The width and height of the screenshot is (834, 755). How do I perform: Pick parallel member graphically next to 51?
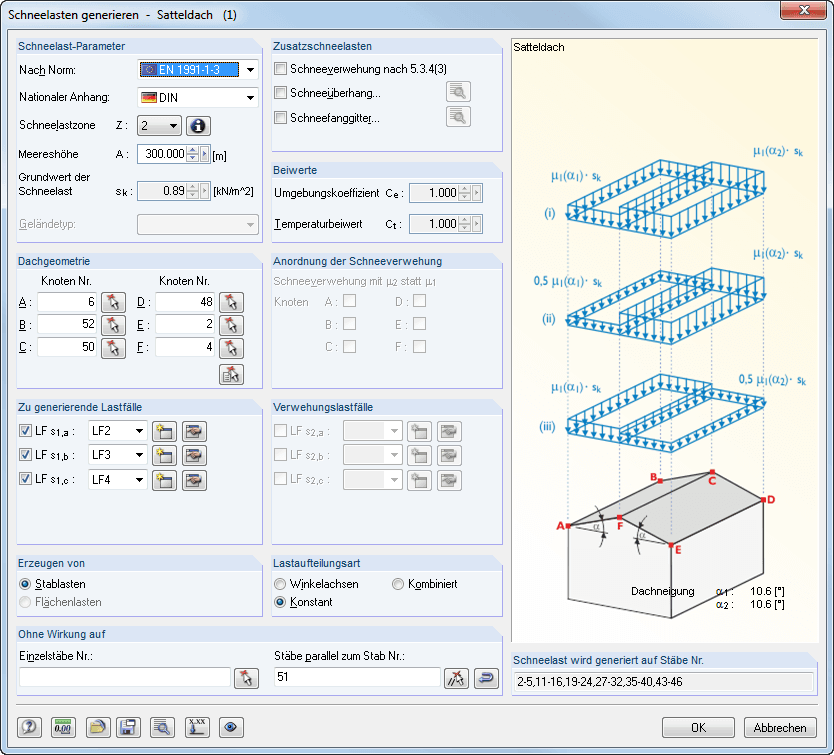[x=456, y=678]
